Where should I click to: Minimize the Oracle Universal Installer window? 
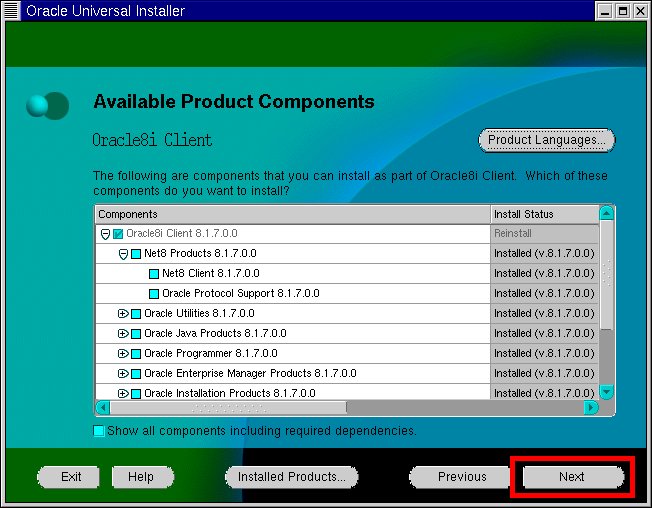click(x=605, y=11)
